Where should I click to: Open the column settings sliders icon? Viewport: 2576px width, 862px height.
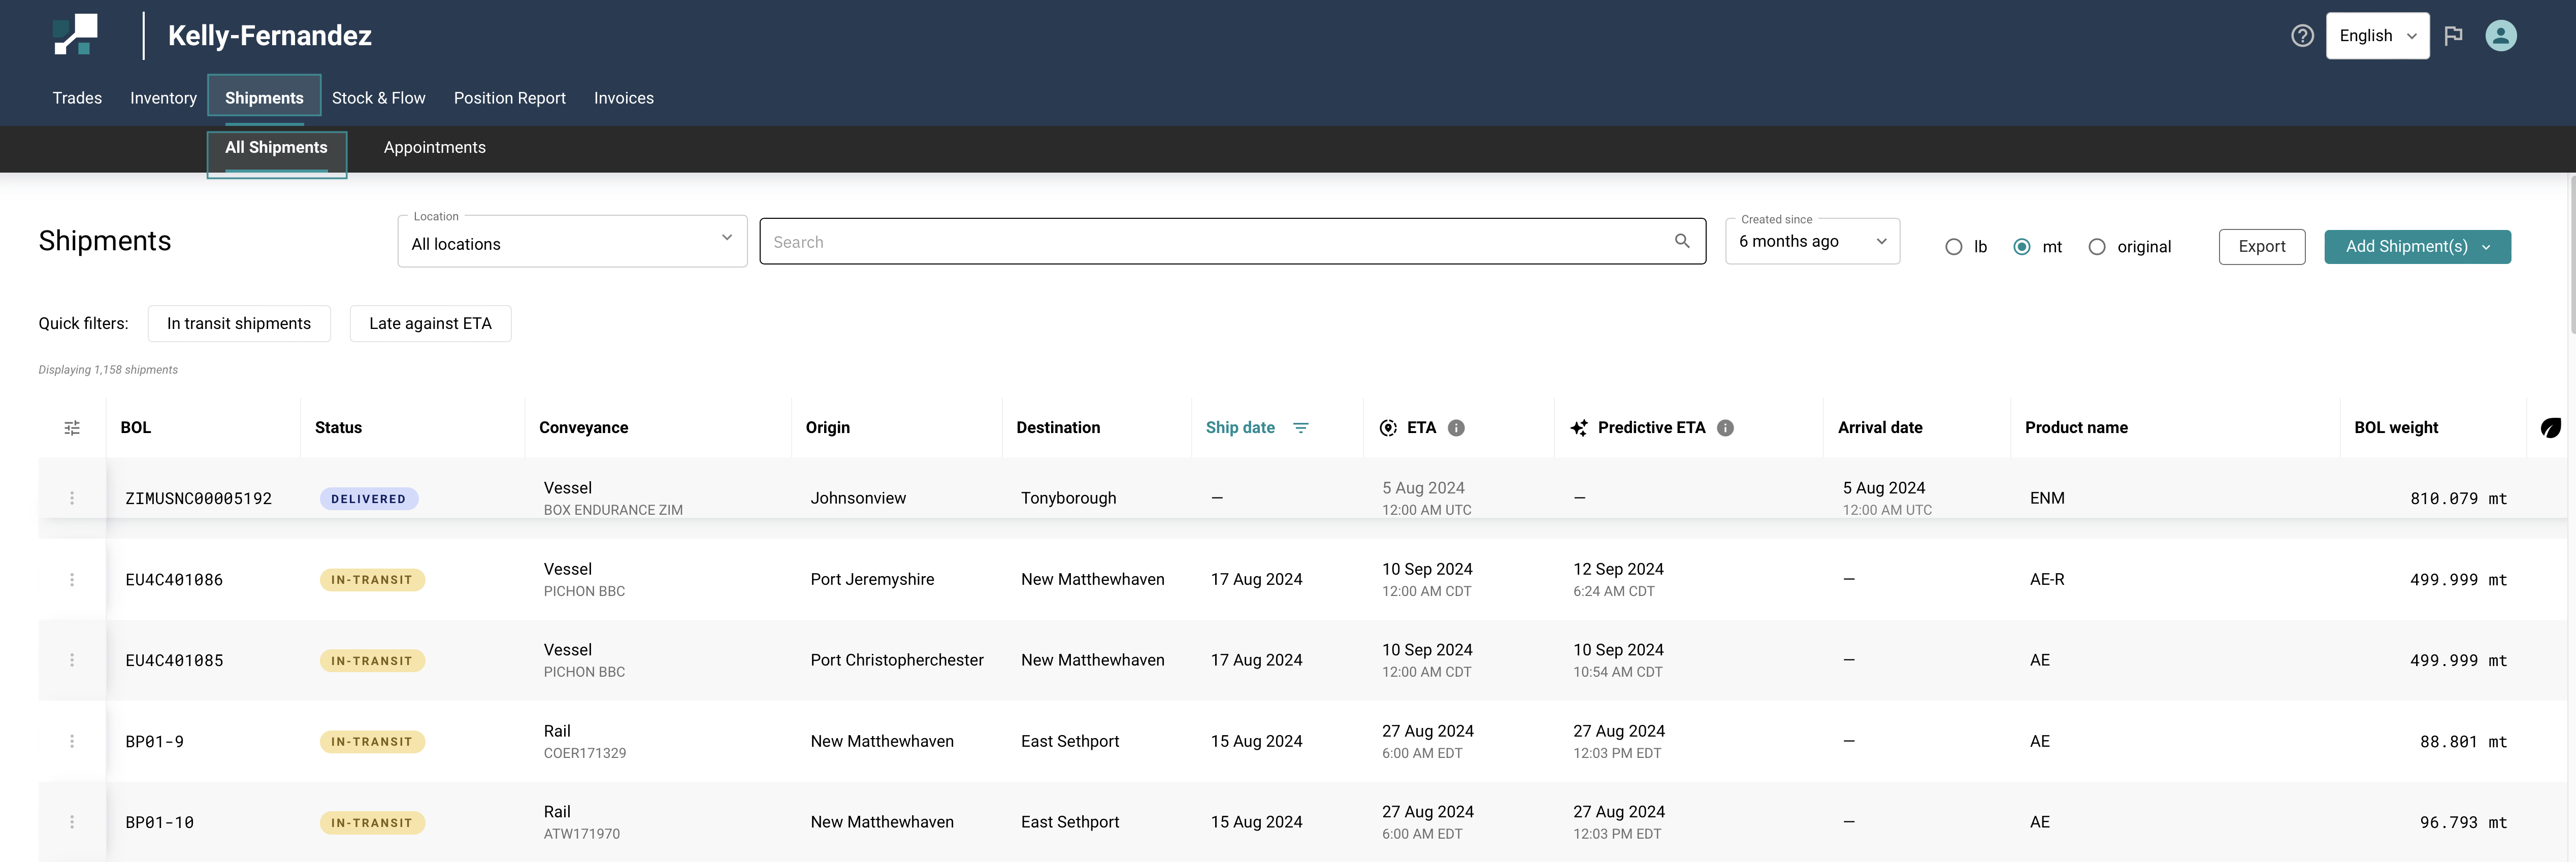[72, 428]
